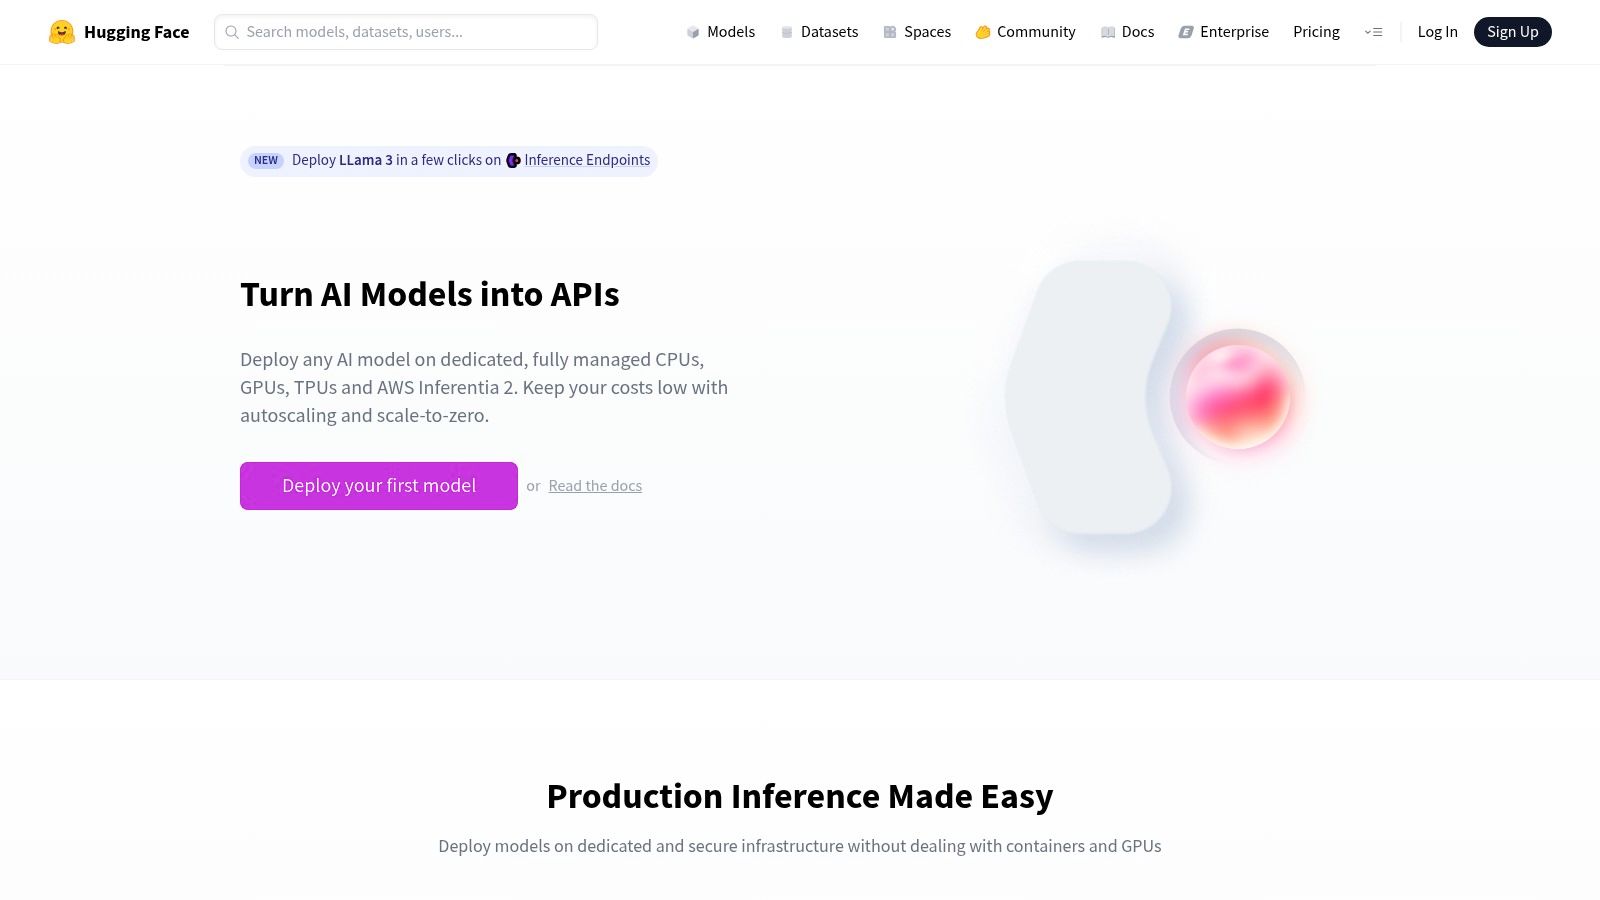
Task: Click the Docs book icon
Action: tap(1108, 32)
